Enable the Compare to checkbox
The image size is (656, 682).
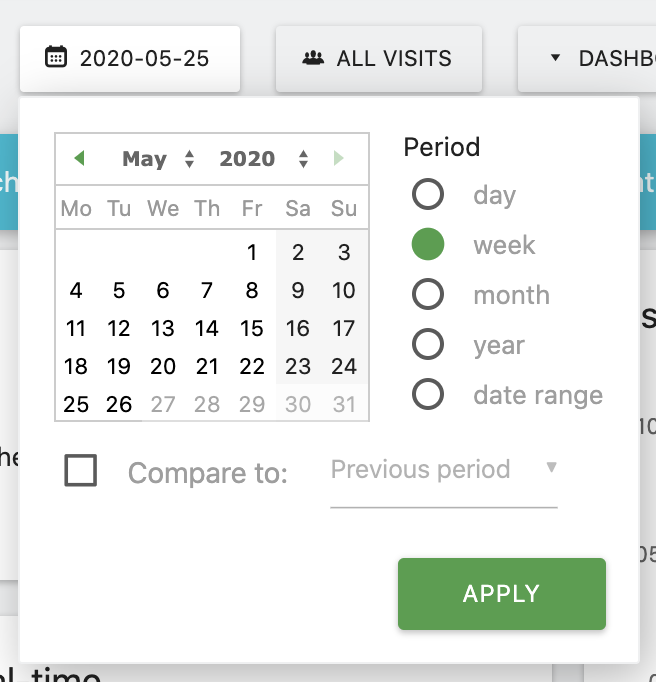(x=81, y=470)
